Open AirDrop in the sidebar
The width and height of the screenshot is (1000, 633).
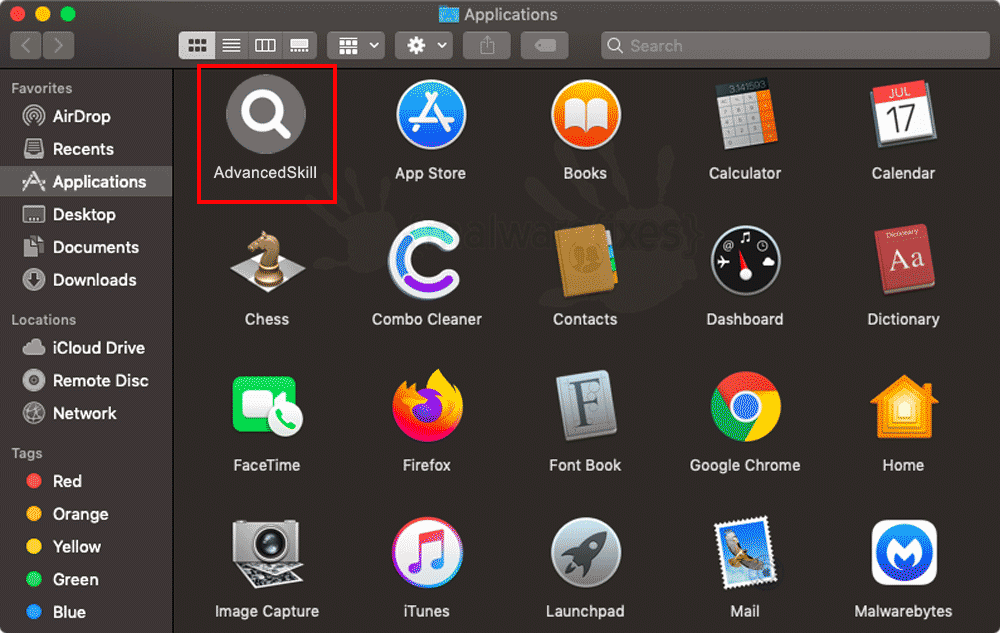click(86, 116)
